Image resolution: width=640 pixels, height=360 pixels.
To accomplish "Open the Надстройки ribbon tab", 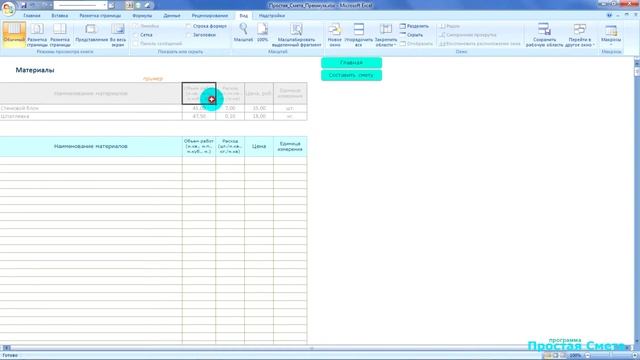I will 272,16.
